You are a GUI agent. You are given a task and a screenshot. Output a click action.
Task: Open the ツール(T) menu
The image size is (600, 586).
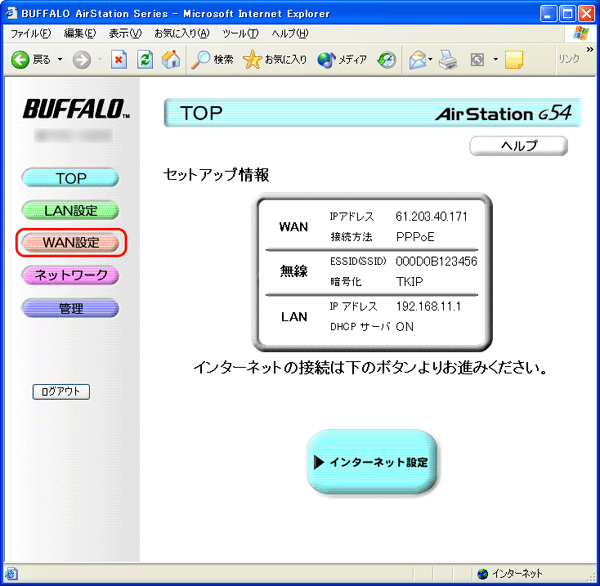coord(241,34)
